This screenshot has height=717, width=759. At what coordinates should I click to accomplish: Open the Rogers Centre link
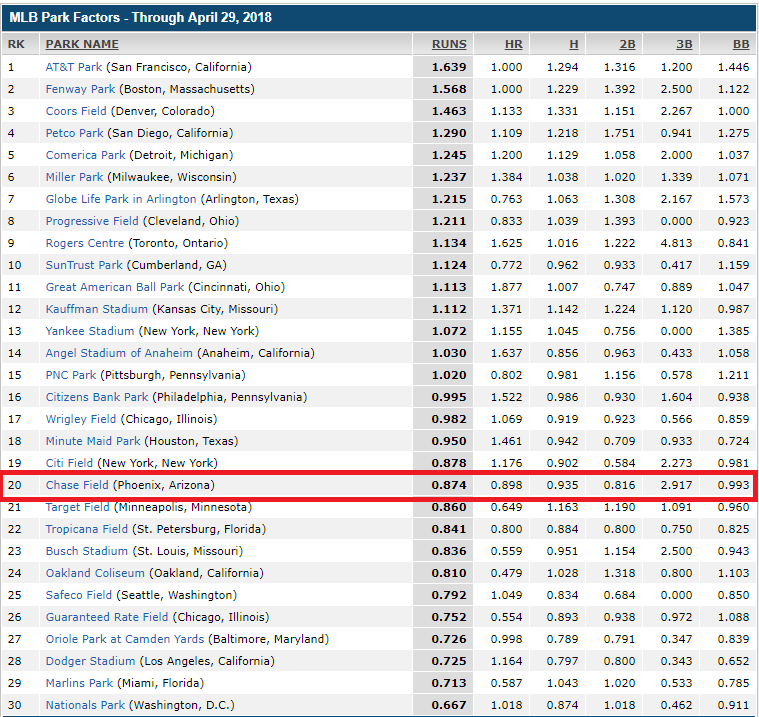coord(85,243)
